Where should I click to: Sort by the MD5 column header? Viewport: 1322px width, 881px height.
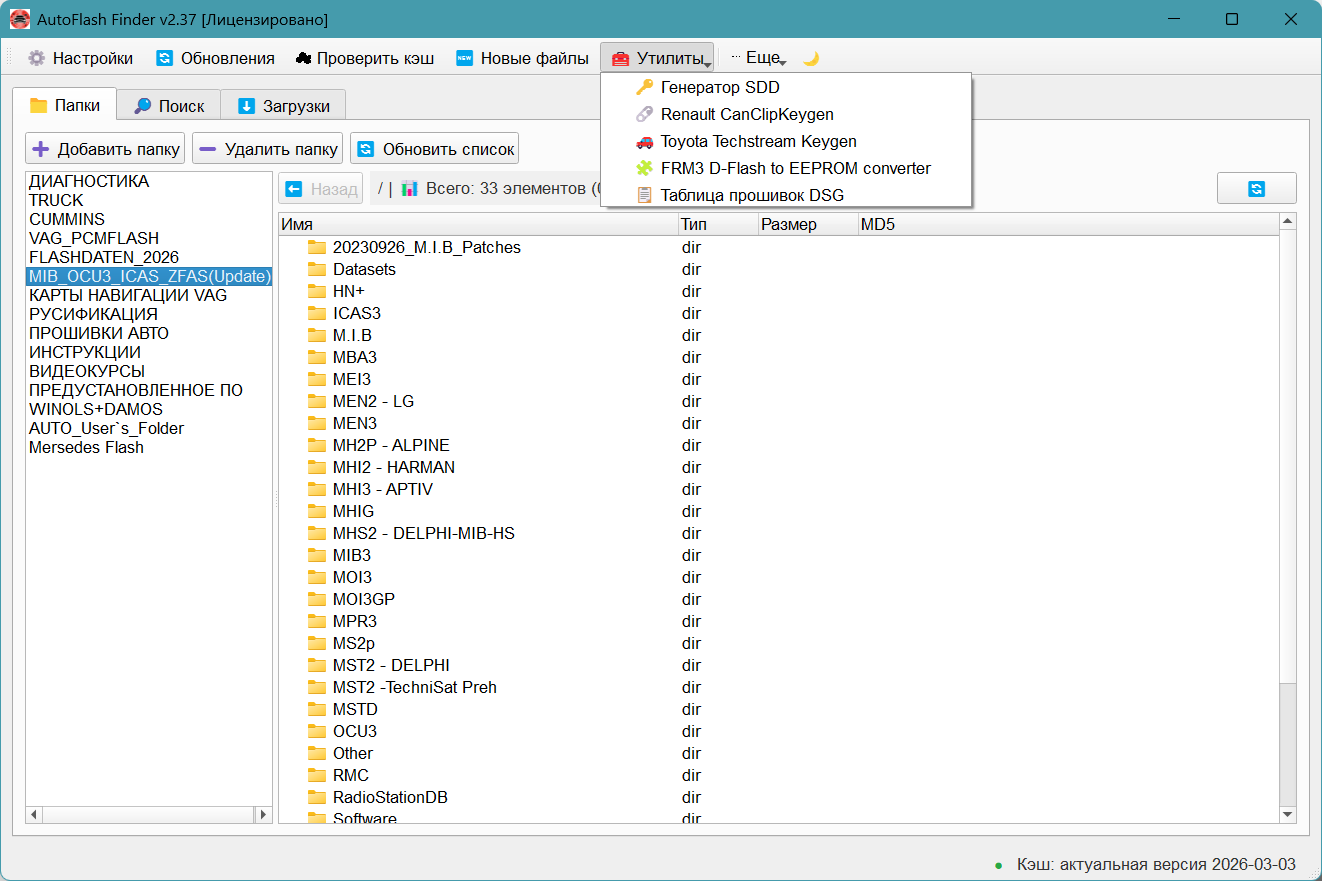click(x=1068, y=224)
